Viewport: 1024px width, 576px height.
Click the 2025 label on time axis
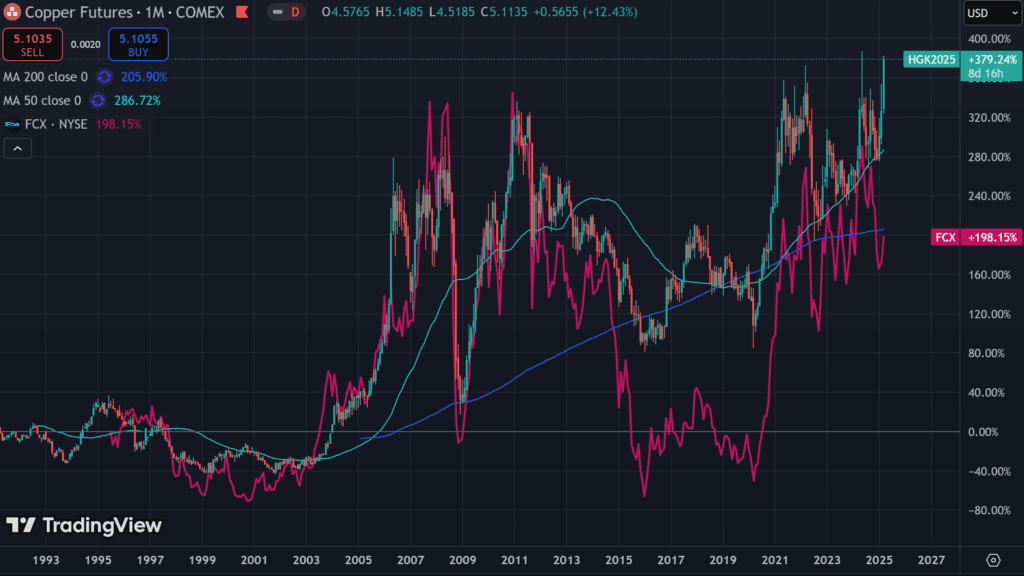(x=879, y=560)
